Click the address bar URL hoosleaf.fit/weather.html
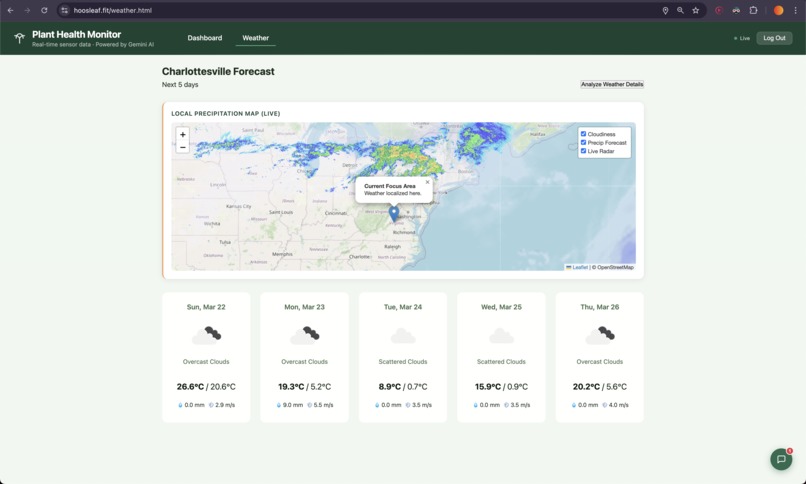 tap(113, 10)
